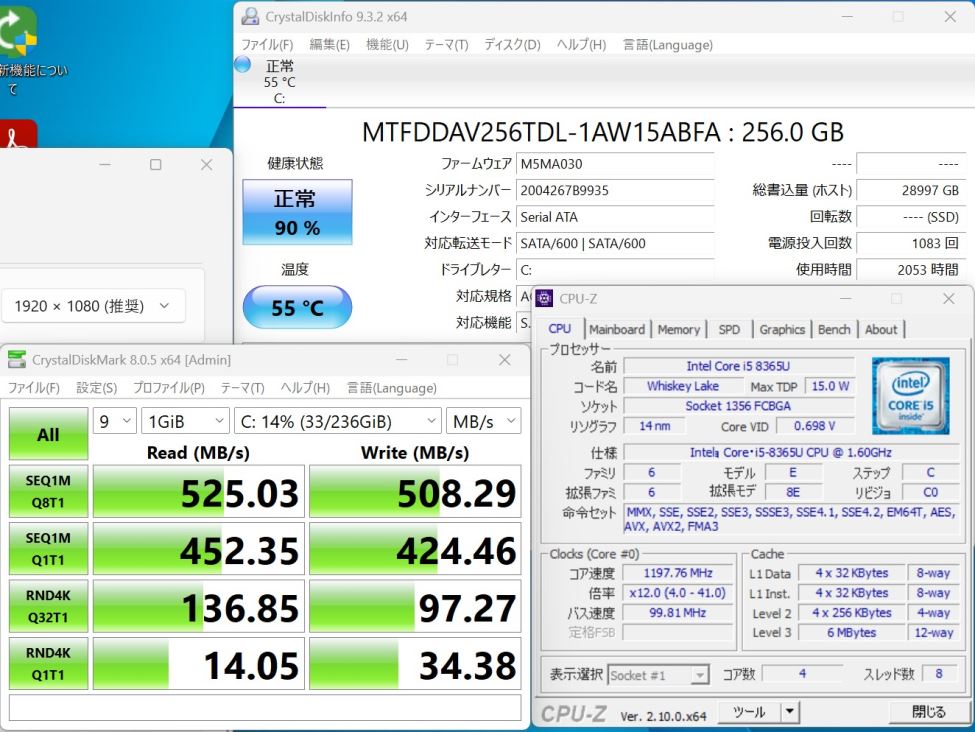Open the Socket #1 selection dropdown in CPU-Z
Viewport: 975px width, 732px height.
pyautogui.click(x=658, y=675)
